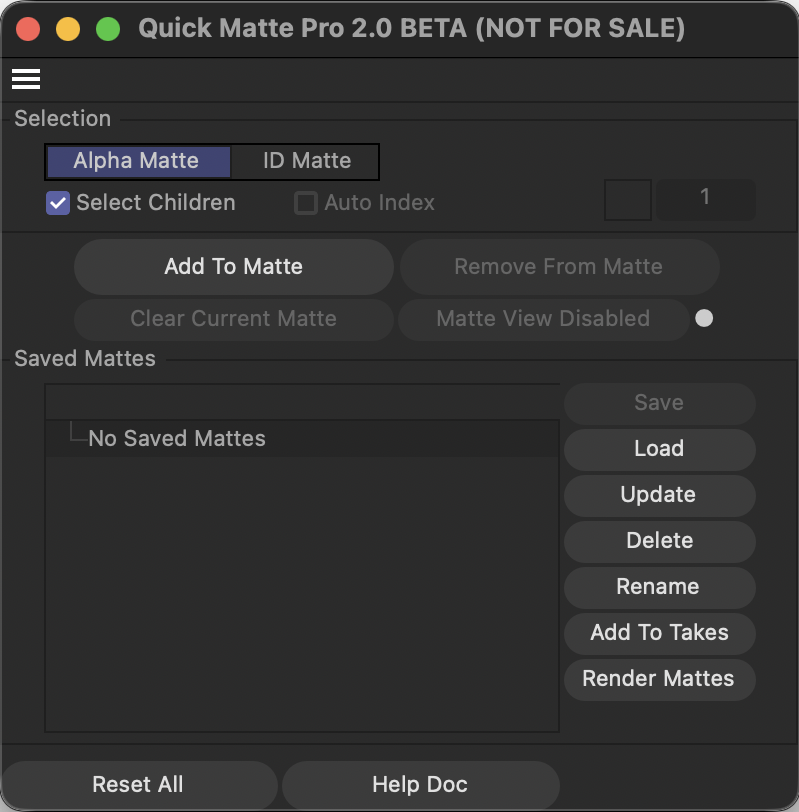
Task: Click Add To Matte
Action: point(233,267)
